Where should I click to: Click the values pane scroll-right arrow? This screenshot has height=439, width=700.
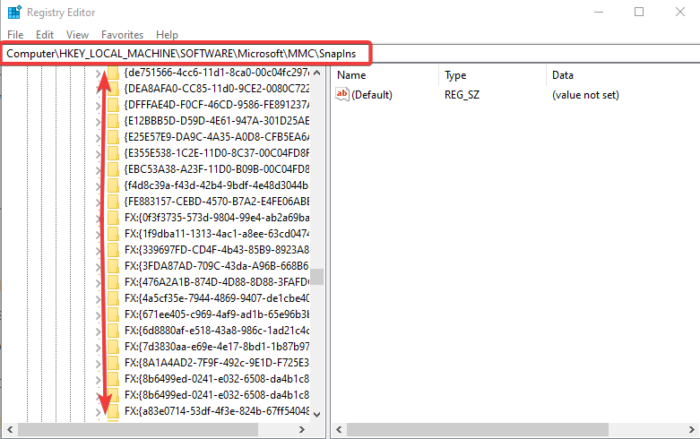pyautogui.click(x=692, y=430)
